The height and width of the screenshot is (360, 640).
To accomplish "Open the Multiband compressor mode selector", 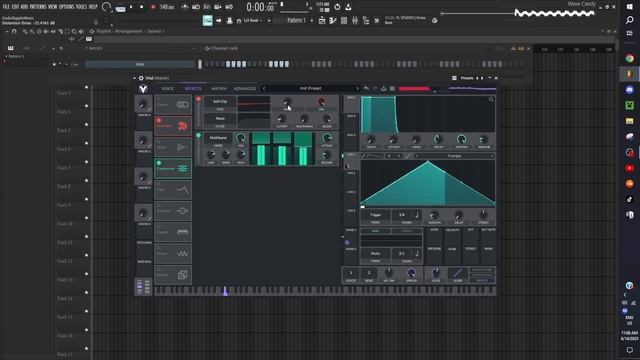I will [218, 138].
